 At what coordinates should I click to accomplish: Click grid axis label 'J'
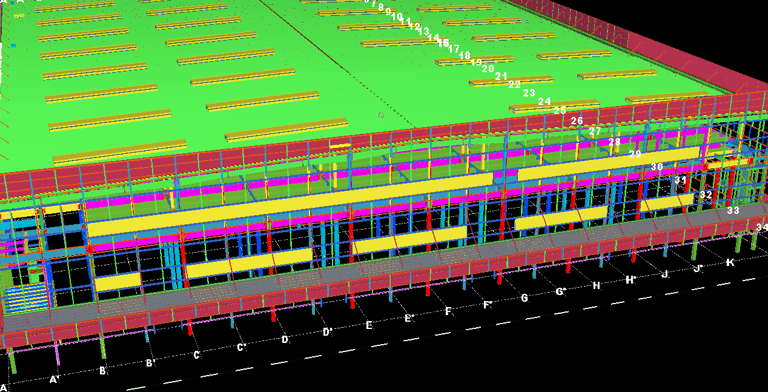coord(665,274)
